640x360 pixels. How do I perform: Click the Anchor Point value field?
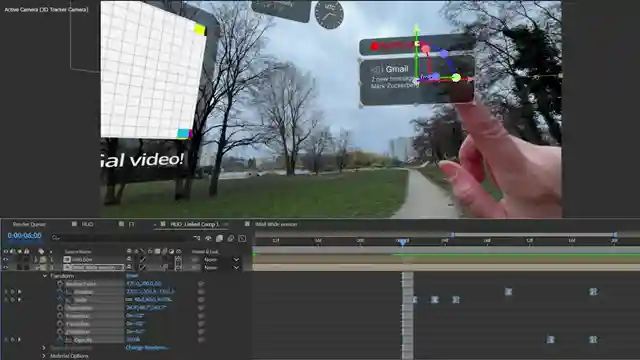tap(144, 284)
